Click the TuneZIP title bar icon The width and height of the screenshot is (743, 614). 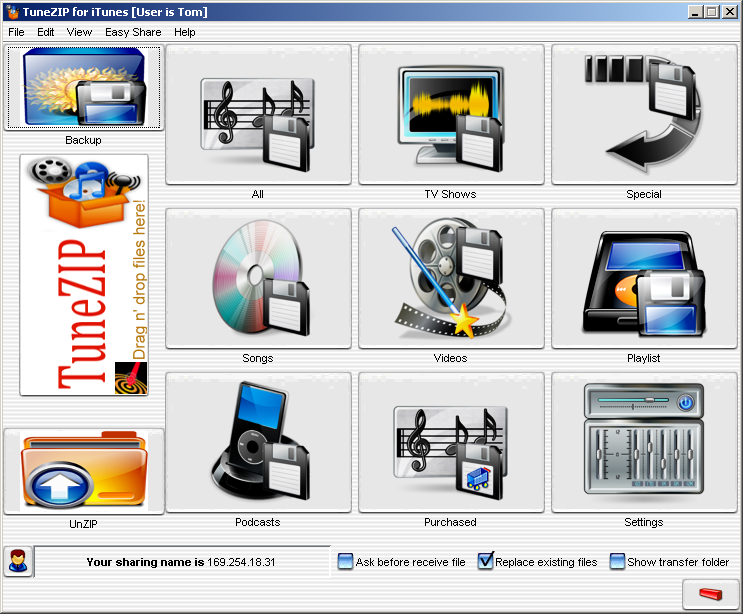pyautogui.click(x=13, y=12)
